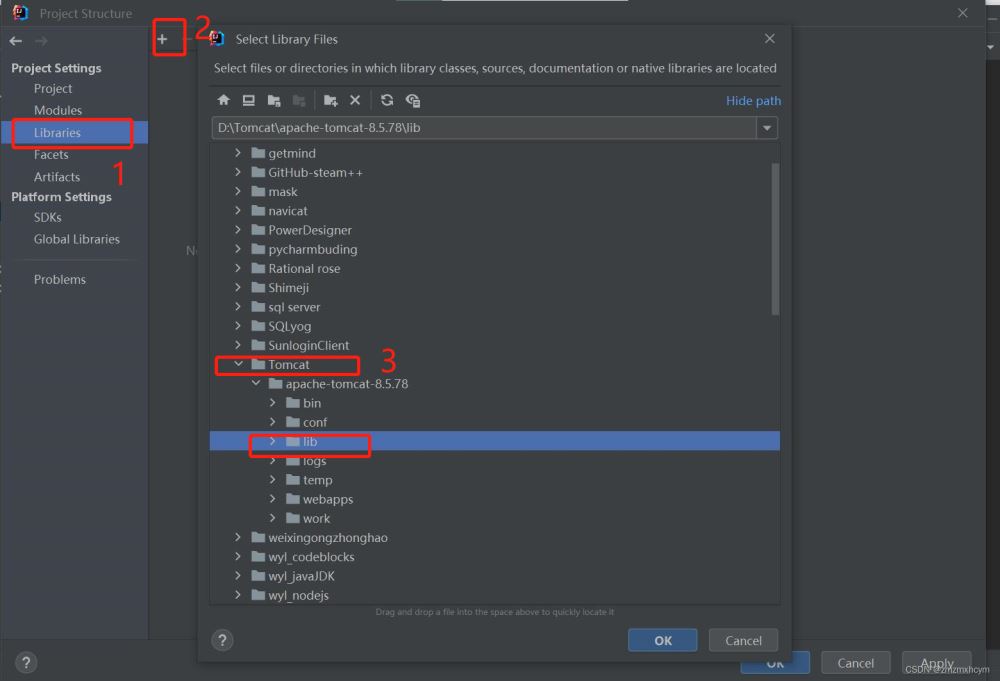The image size is (1000, 681).
Task: Select the logs folder
Action: click(314, 460)
